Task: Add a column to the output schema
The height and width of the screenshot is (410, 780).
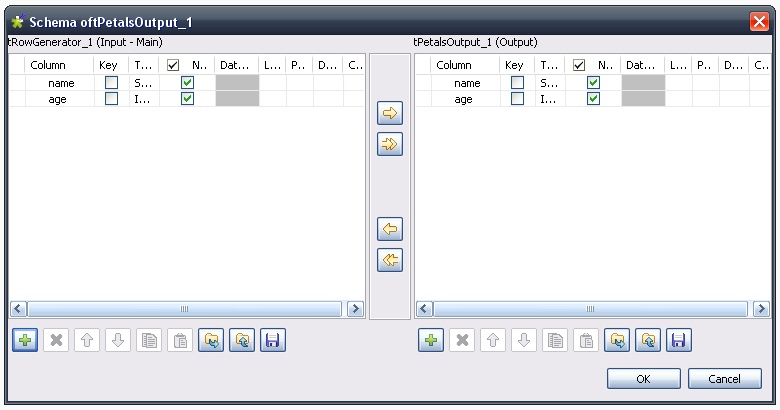Action: (x=432, y=341)
